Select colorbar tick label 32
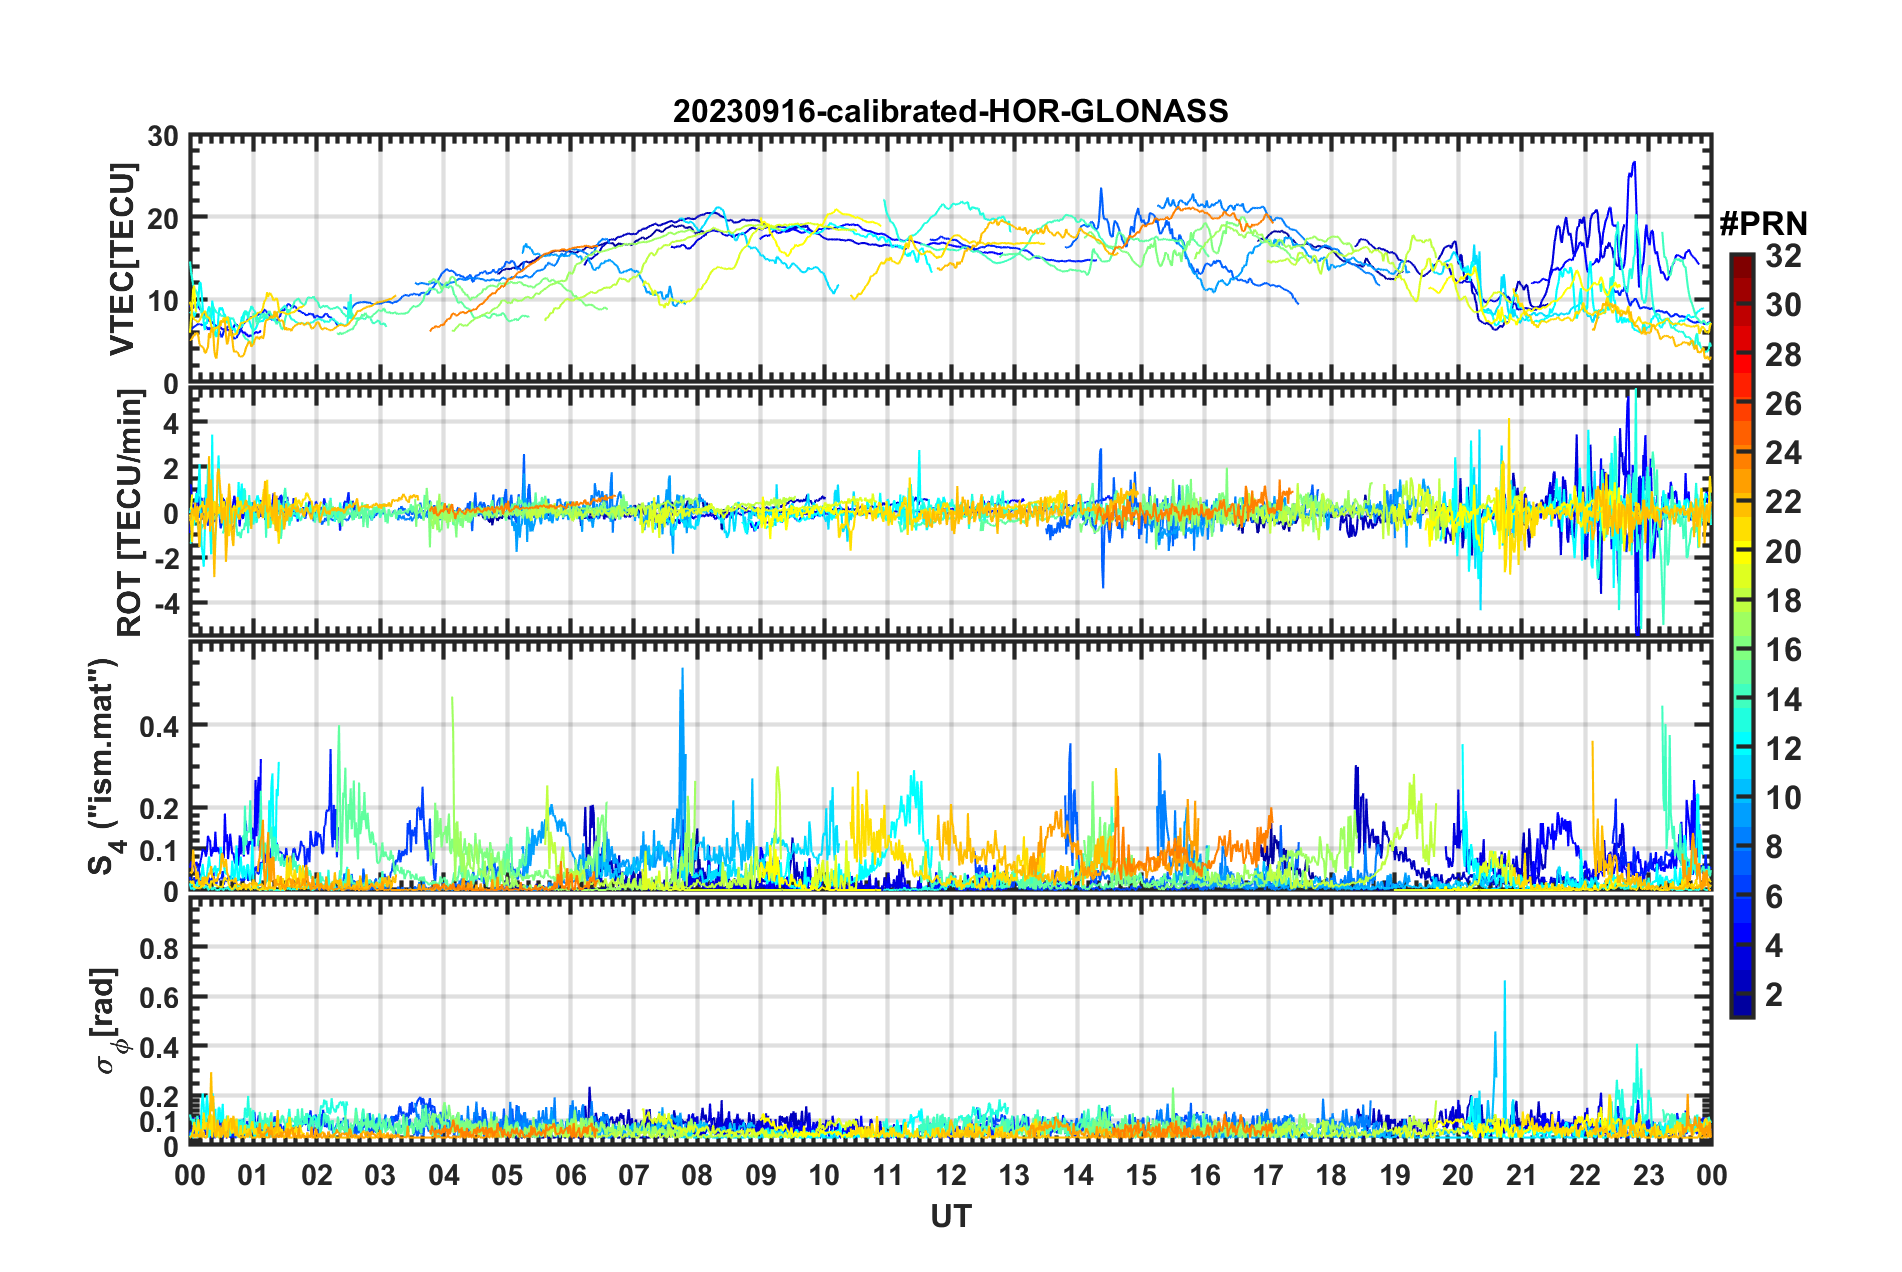 point(1783,256)
